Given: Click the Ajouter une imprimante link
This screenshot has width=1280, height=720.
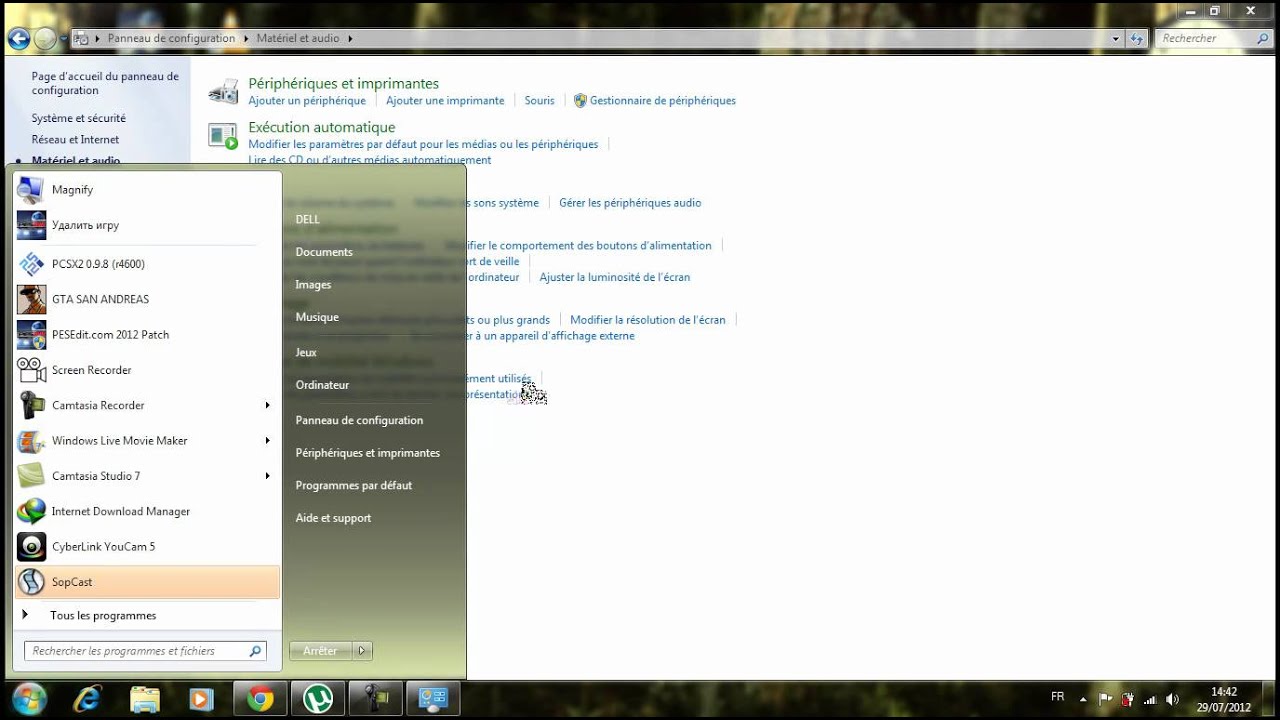Looking at the screenshot, I should coord(445,101).
